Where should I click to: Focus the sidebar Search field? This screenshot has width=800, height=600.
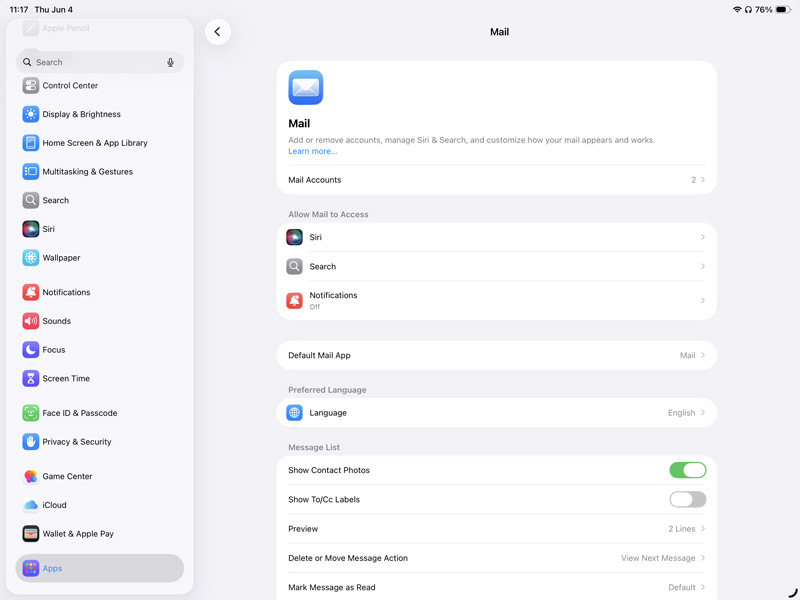pyautogui.click(x=99, y=62)
